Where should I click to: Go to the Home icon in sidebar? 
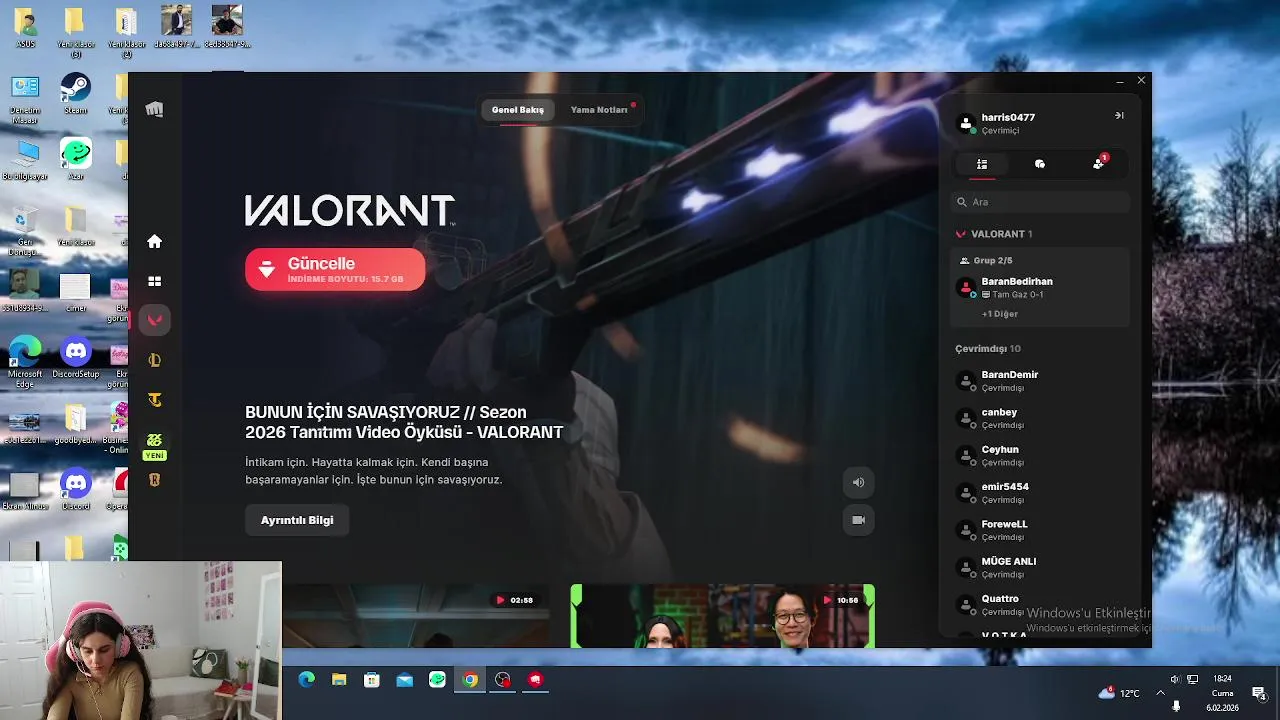tap(154, 241)
